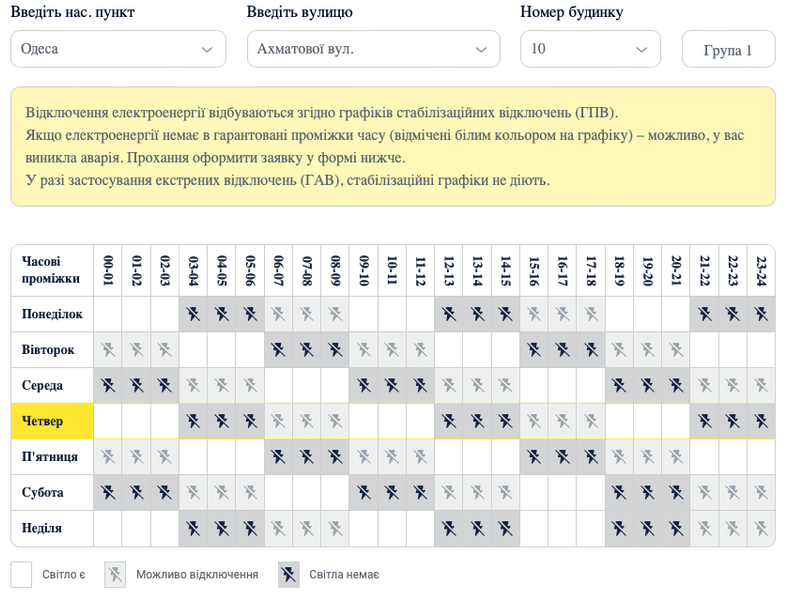The image size is (789, 600).
Task: Click the 12-13 time column header
Action: click(x=449, y=270)
